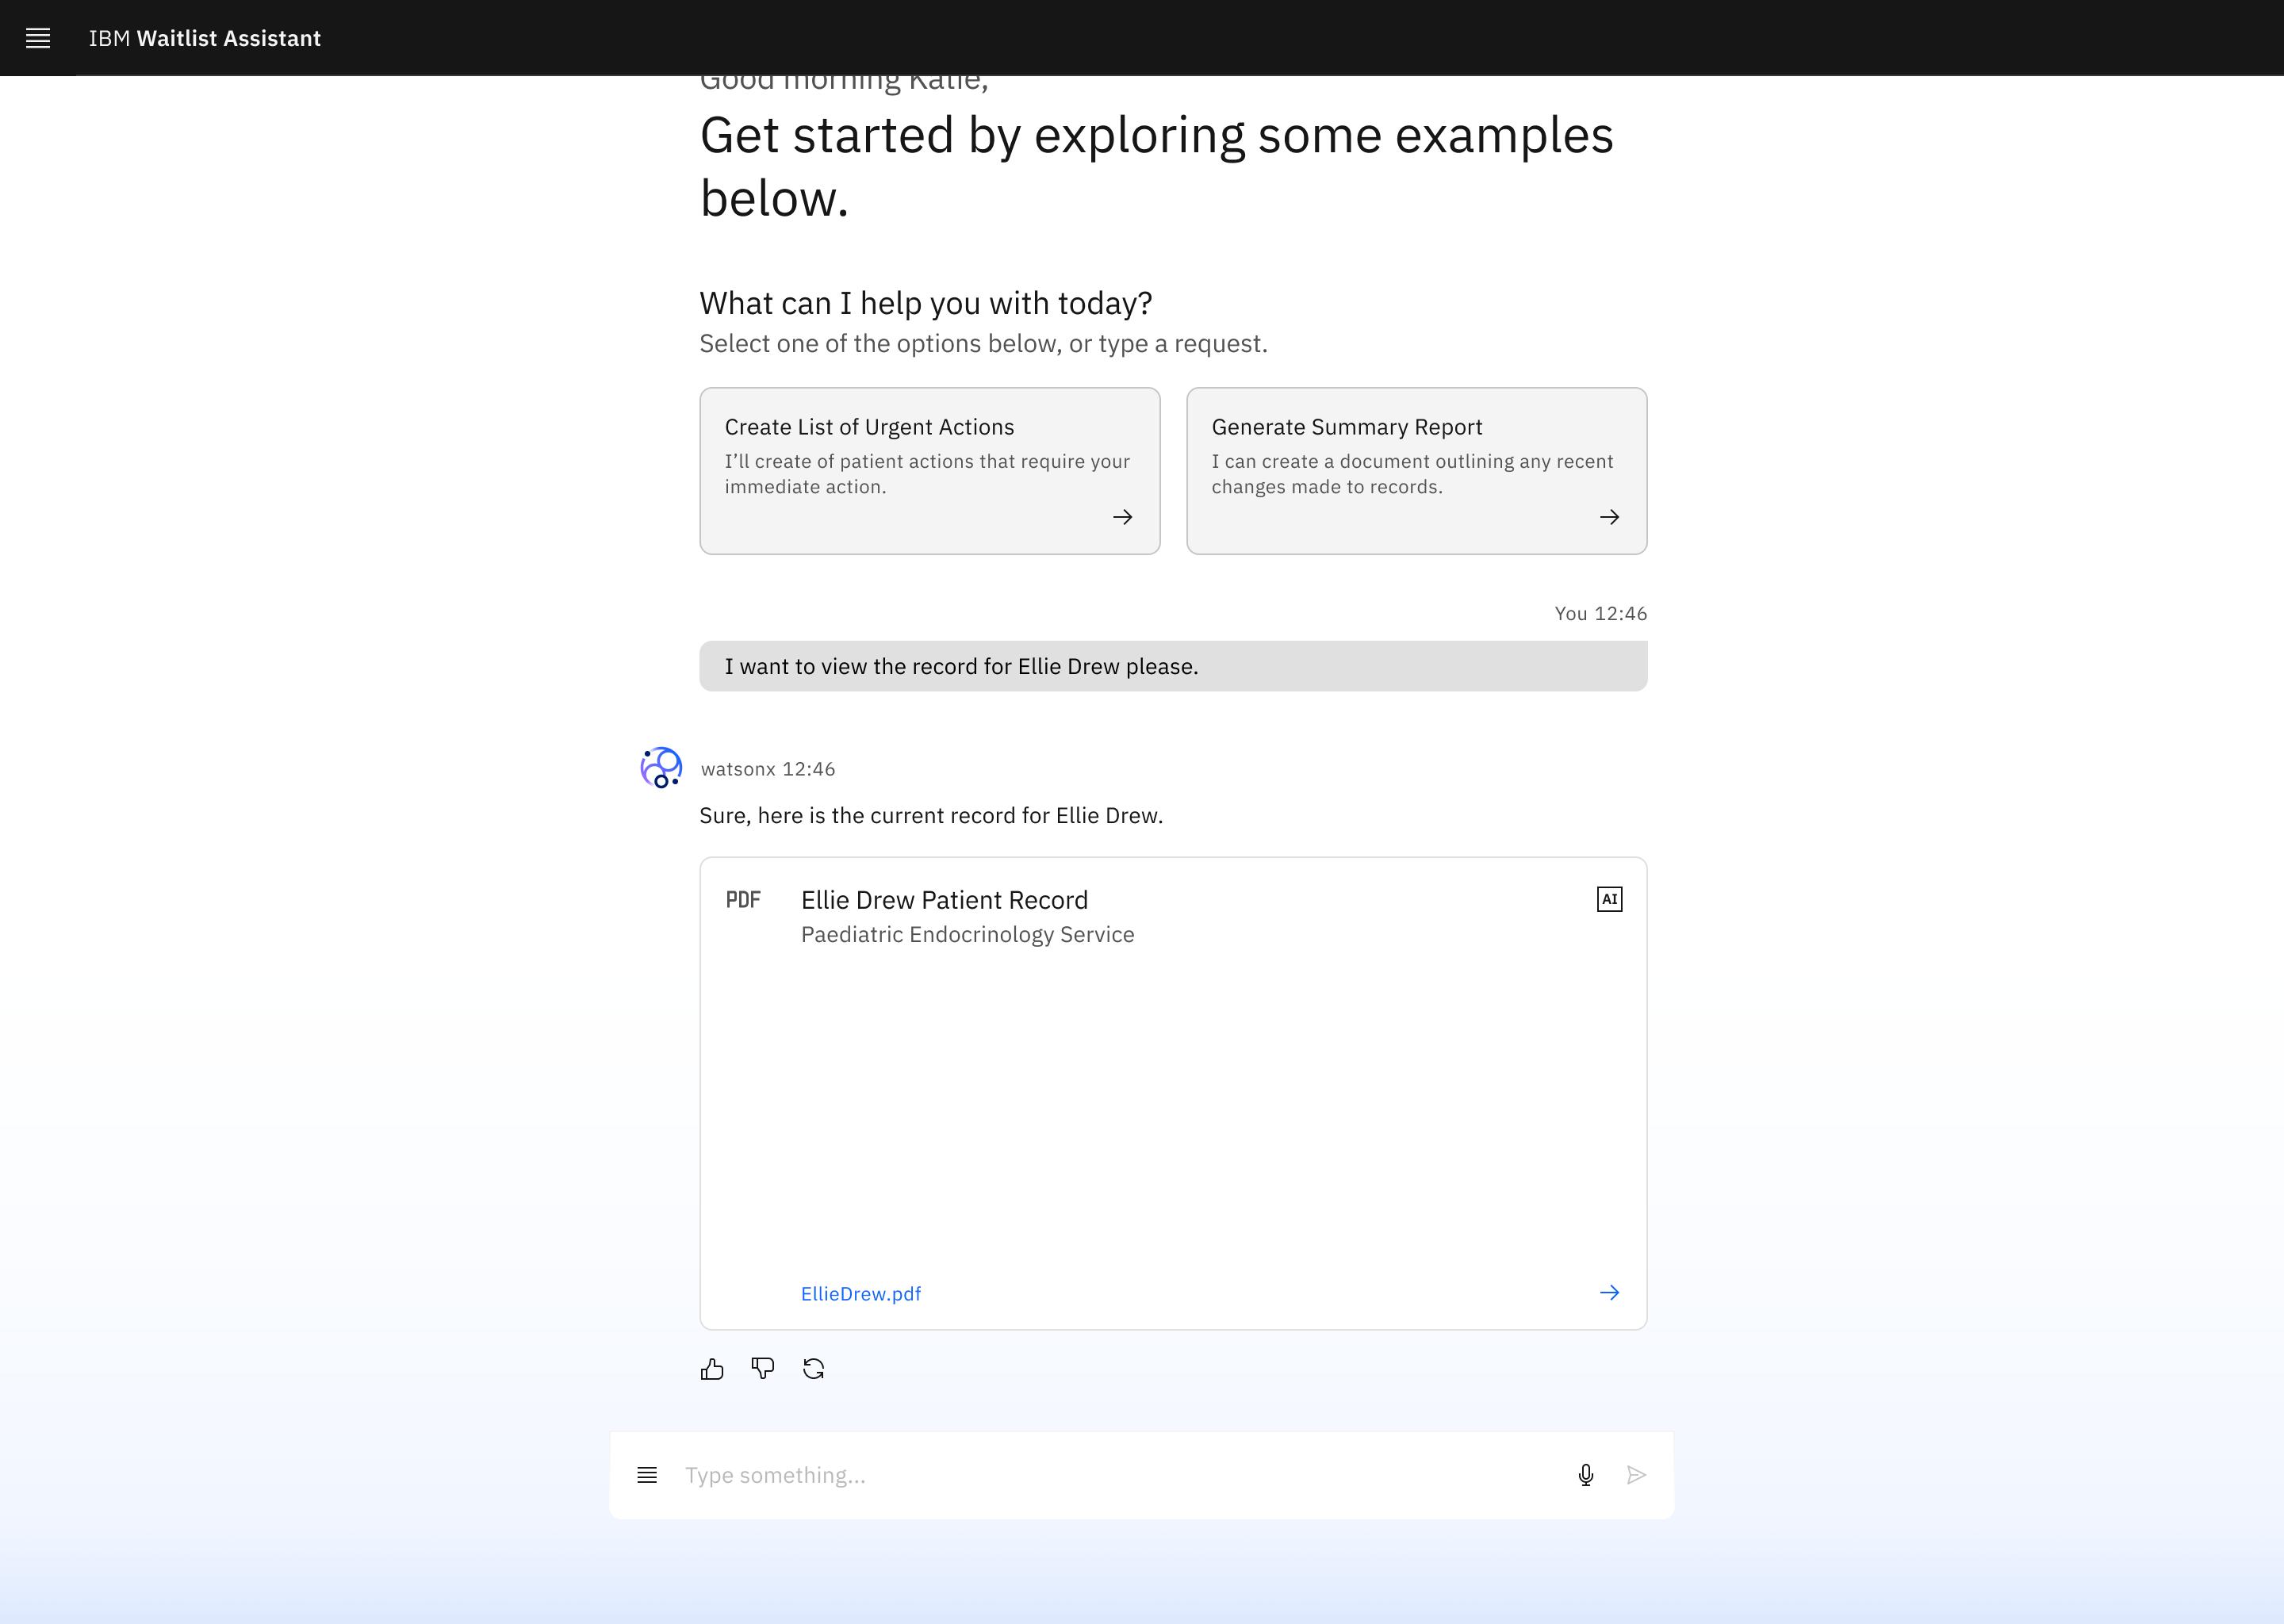
Task: Click the watsonx avatar icon
Action: pyautogui.click(x=661, y=767)
